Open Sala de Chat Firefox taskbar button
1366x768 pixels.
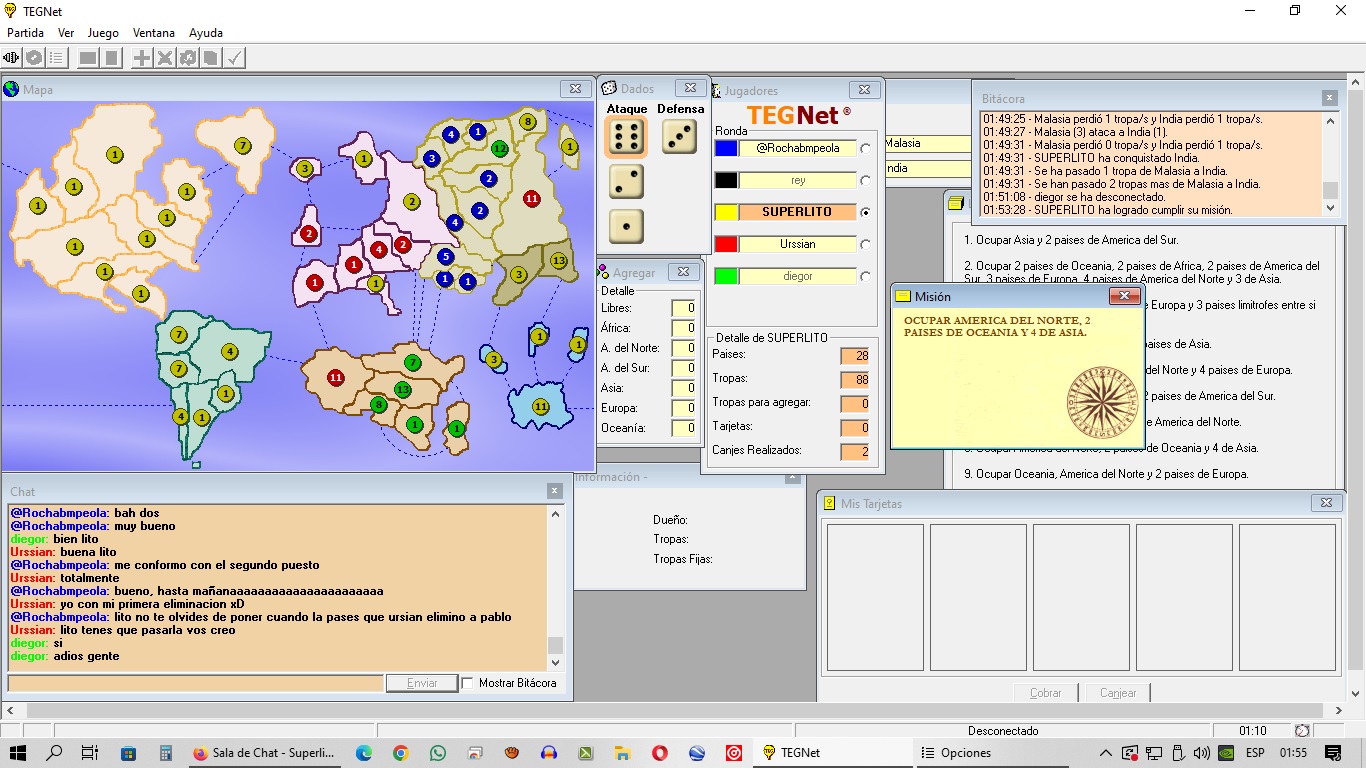coord(264,753)
